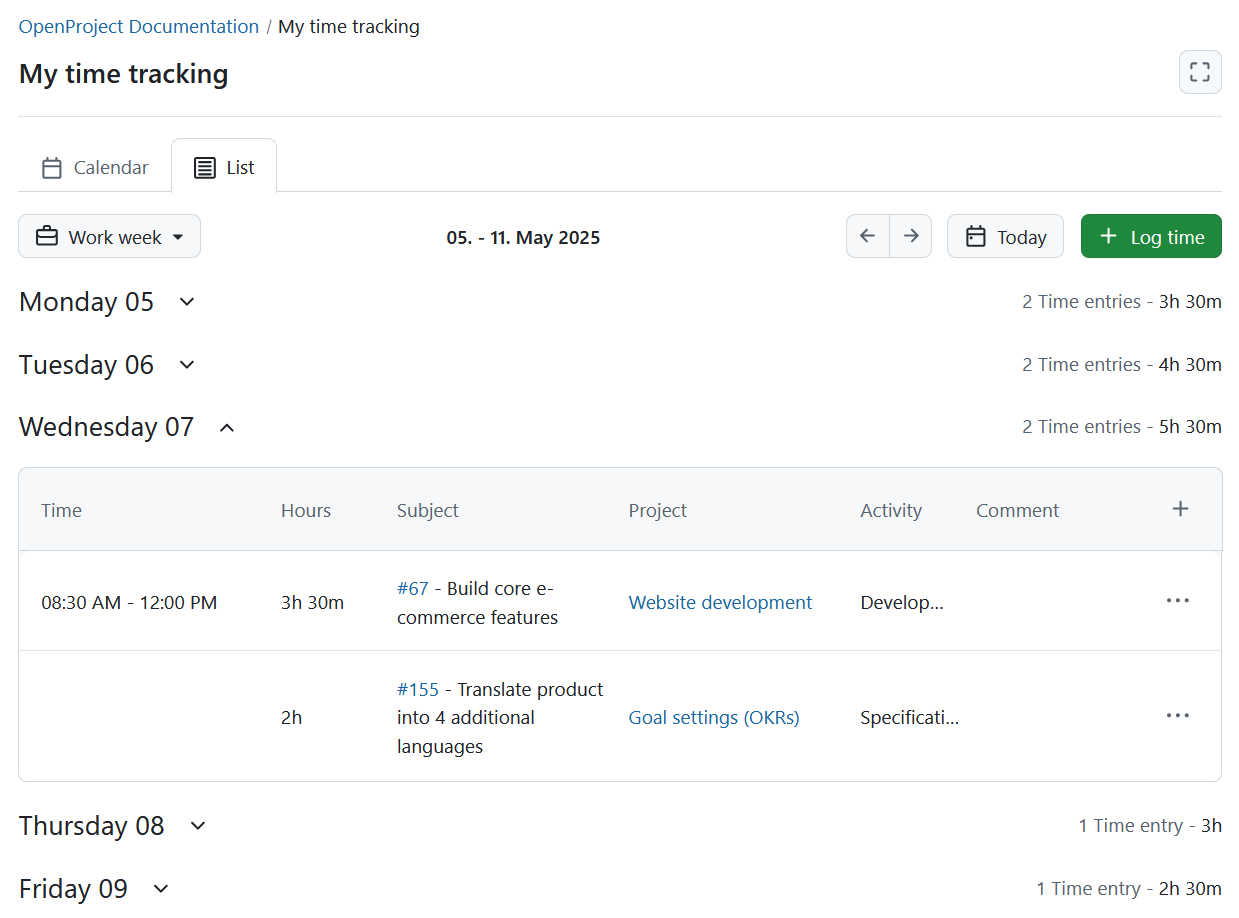
Task: Open work package #155 link
Action: 419,689
